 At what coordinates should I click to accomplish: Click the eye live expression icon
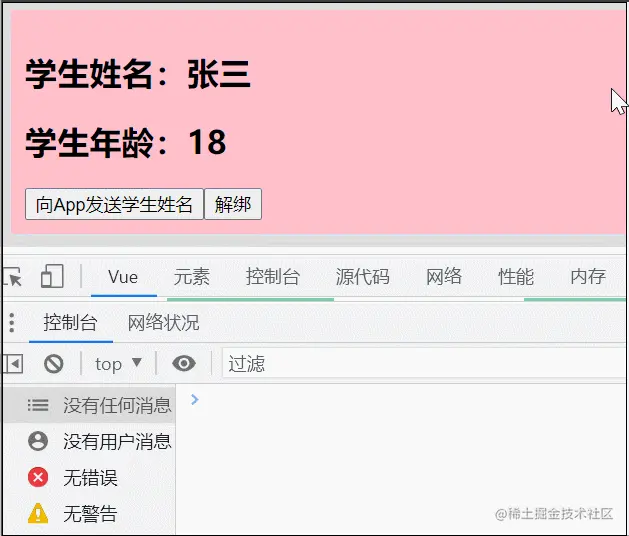[184, 364]
